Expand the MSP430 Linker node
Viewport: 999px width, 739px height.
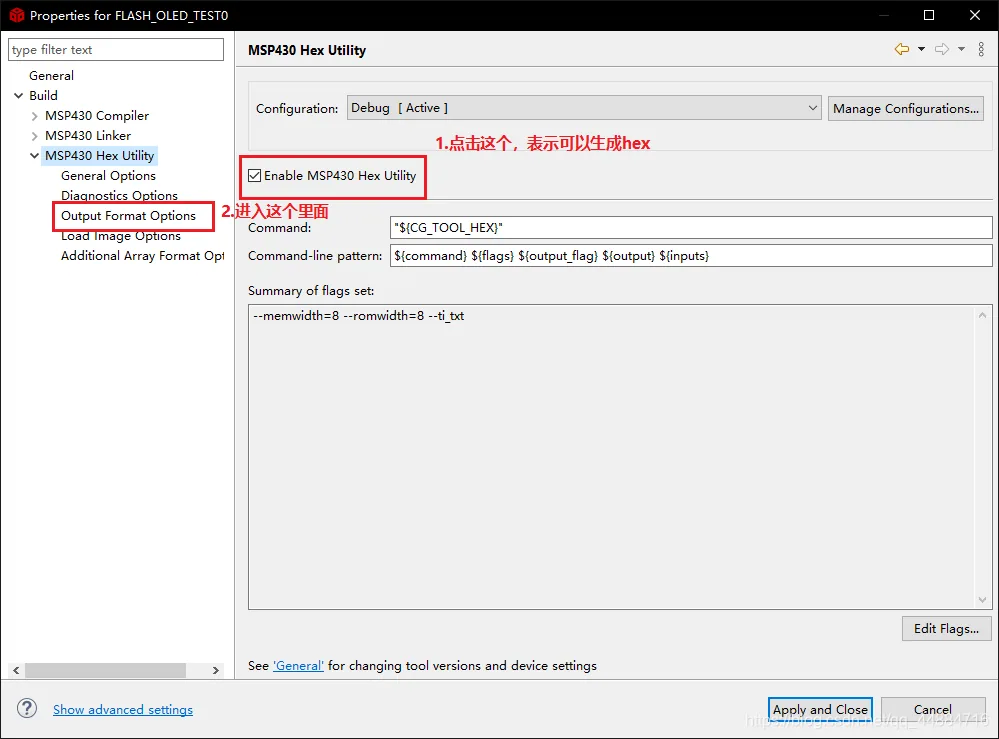[x=34, y=136]
